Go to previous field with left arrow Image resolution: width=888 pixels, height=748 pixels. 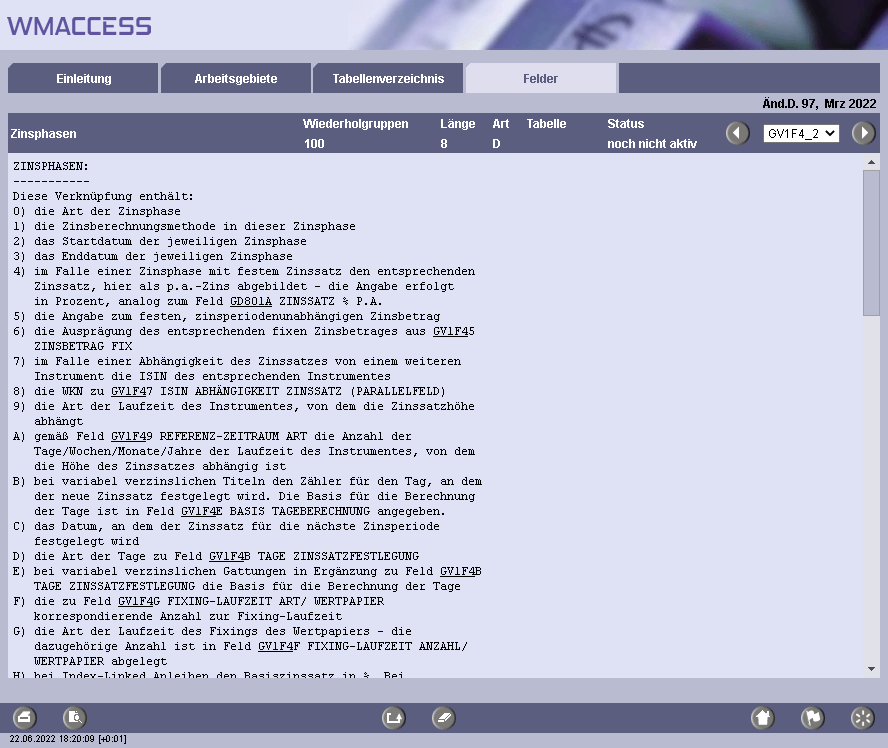pyautogui.click(x=738, y=133)
